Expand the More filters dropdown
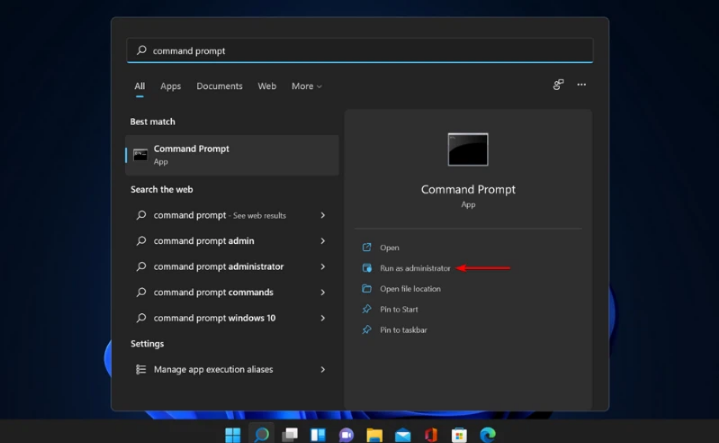Screen dimensions: 719x443 306,86
